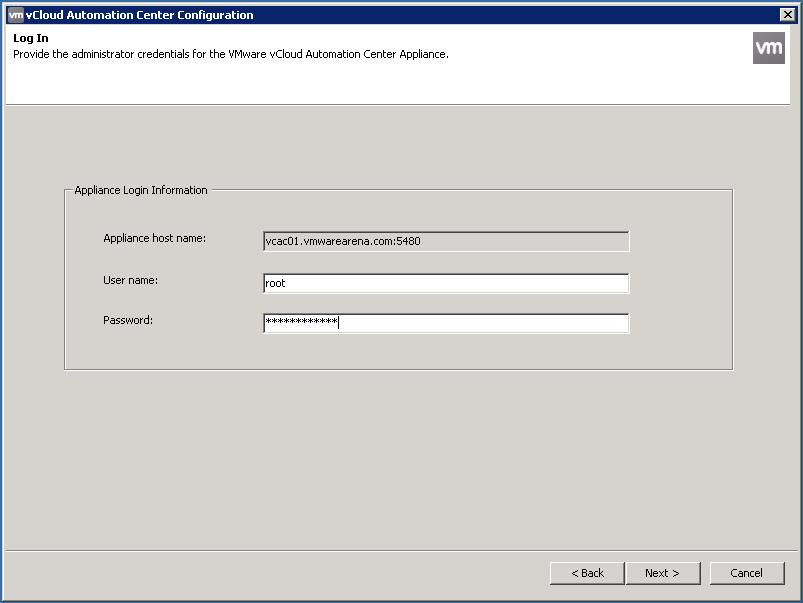Click the window title bar text
The width and height of the screenshot is (803, 603).
(140, 15)
